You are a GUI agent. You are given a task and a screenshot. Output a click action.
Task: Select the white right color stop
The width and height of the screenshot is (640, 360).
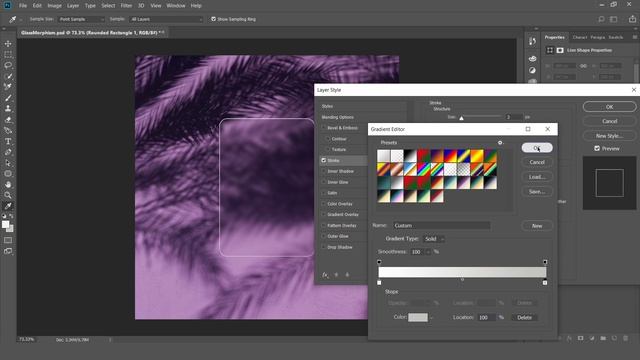(x=545, y=282)
